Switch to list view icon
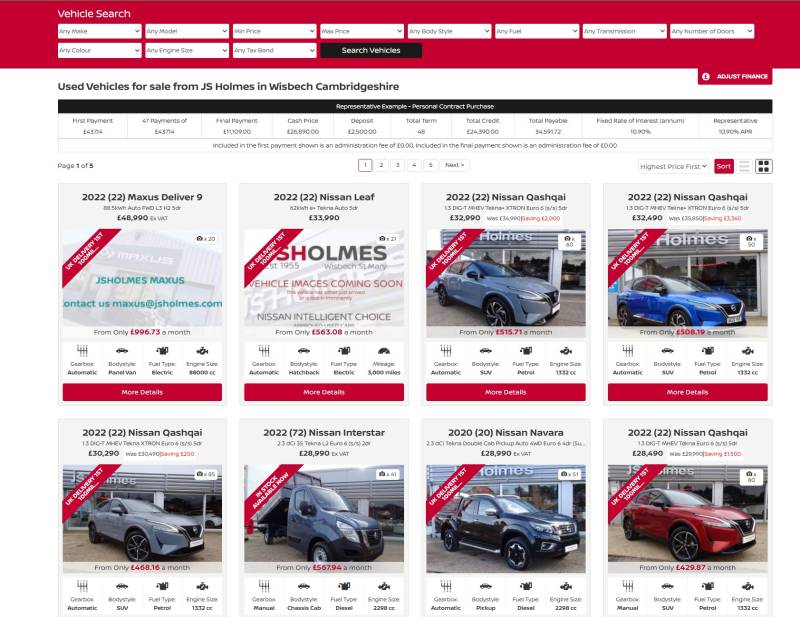The height and width of the screenshot is (617, 800). (x=744, y=166)
